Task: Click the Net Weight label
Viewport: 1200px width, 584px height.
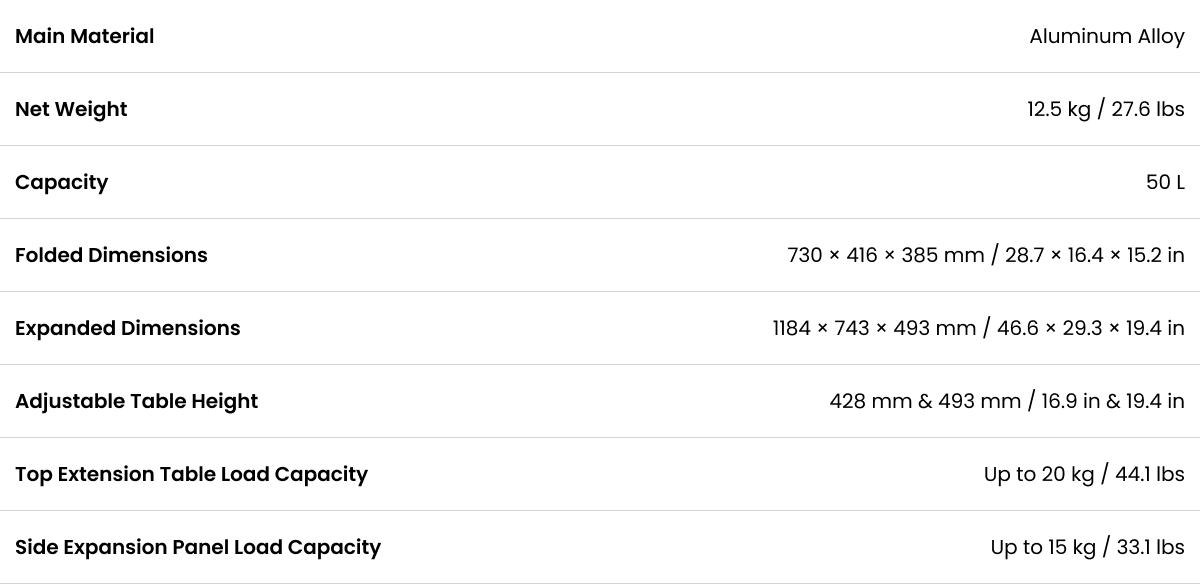Action: [x=71, y=109]
